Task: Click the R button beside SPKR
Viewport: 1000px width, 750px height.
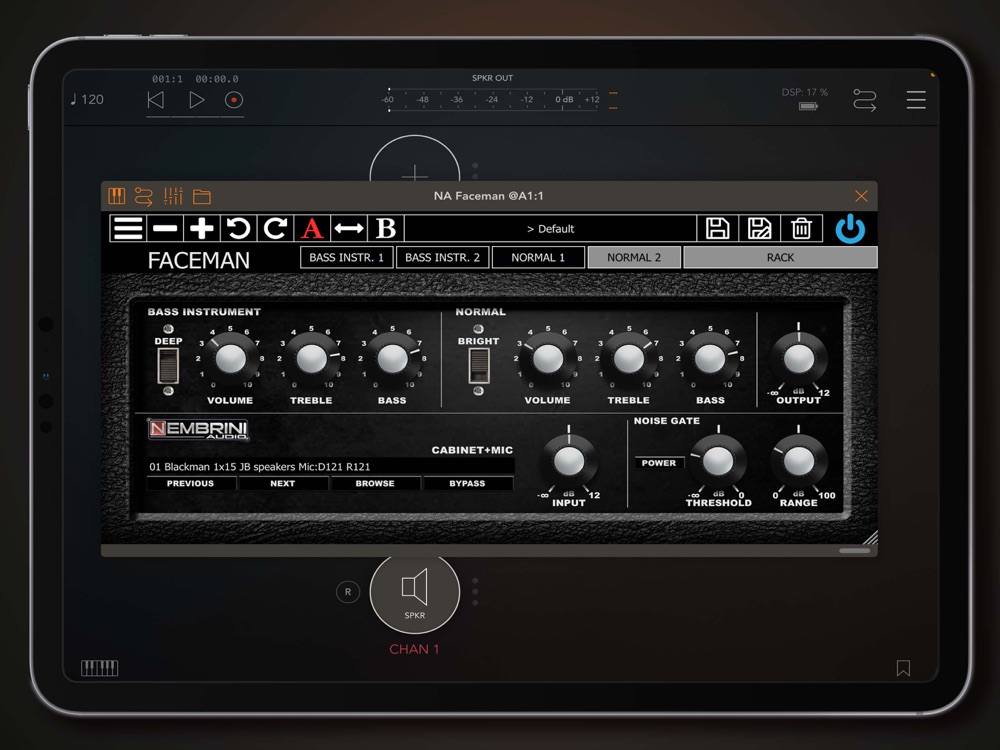Action: (348, 592)
